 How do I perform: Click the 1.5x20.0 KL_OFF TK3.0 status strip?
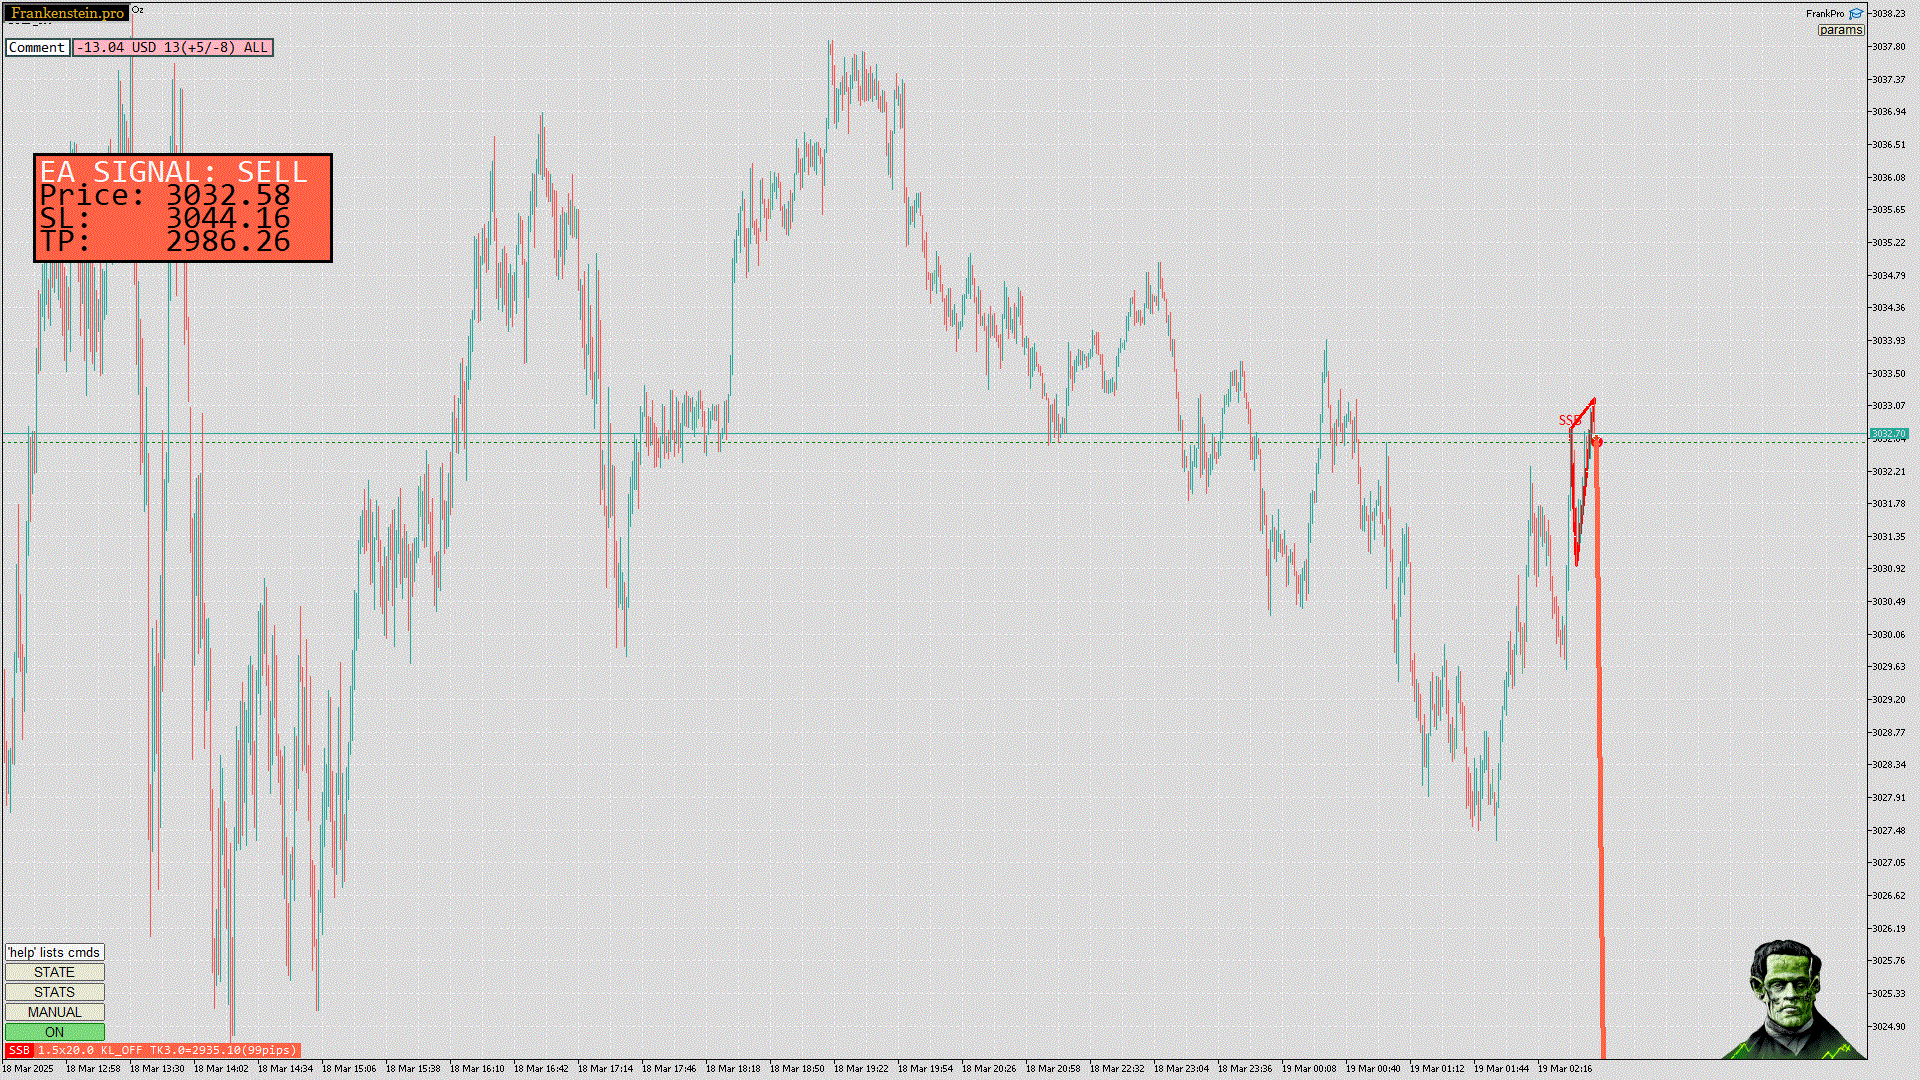click(167, 1050)
